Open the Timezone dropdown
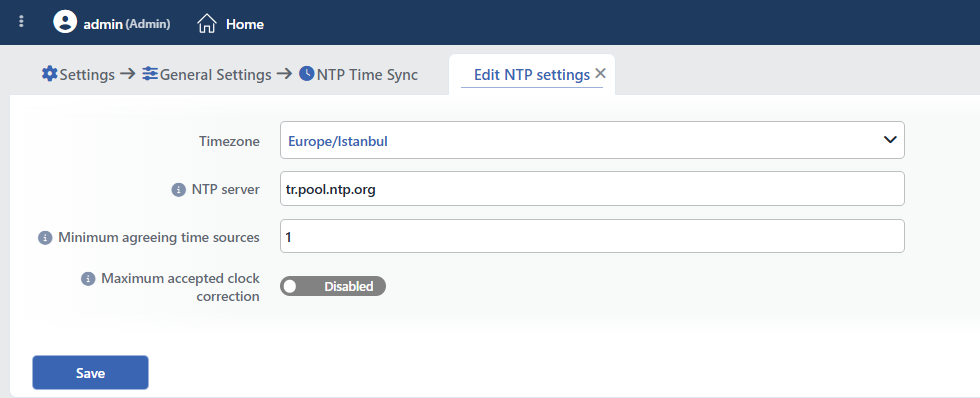The height and width of the screenshot is (398, 980). click(x=592, y=140)
